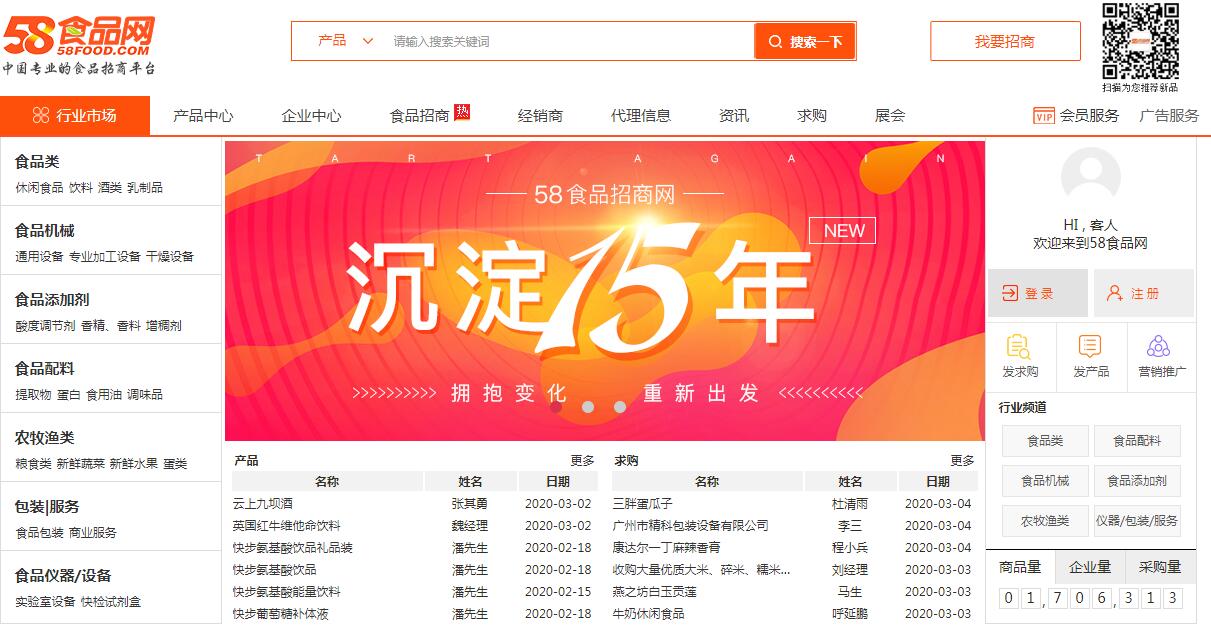Screen dimensions: 1211x633
Task: Switch to 商品量 stats tab
Action: point(1020,566)
